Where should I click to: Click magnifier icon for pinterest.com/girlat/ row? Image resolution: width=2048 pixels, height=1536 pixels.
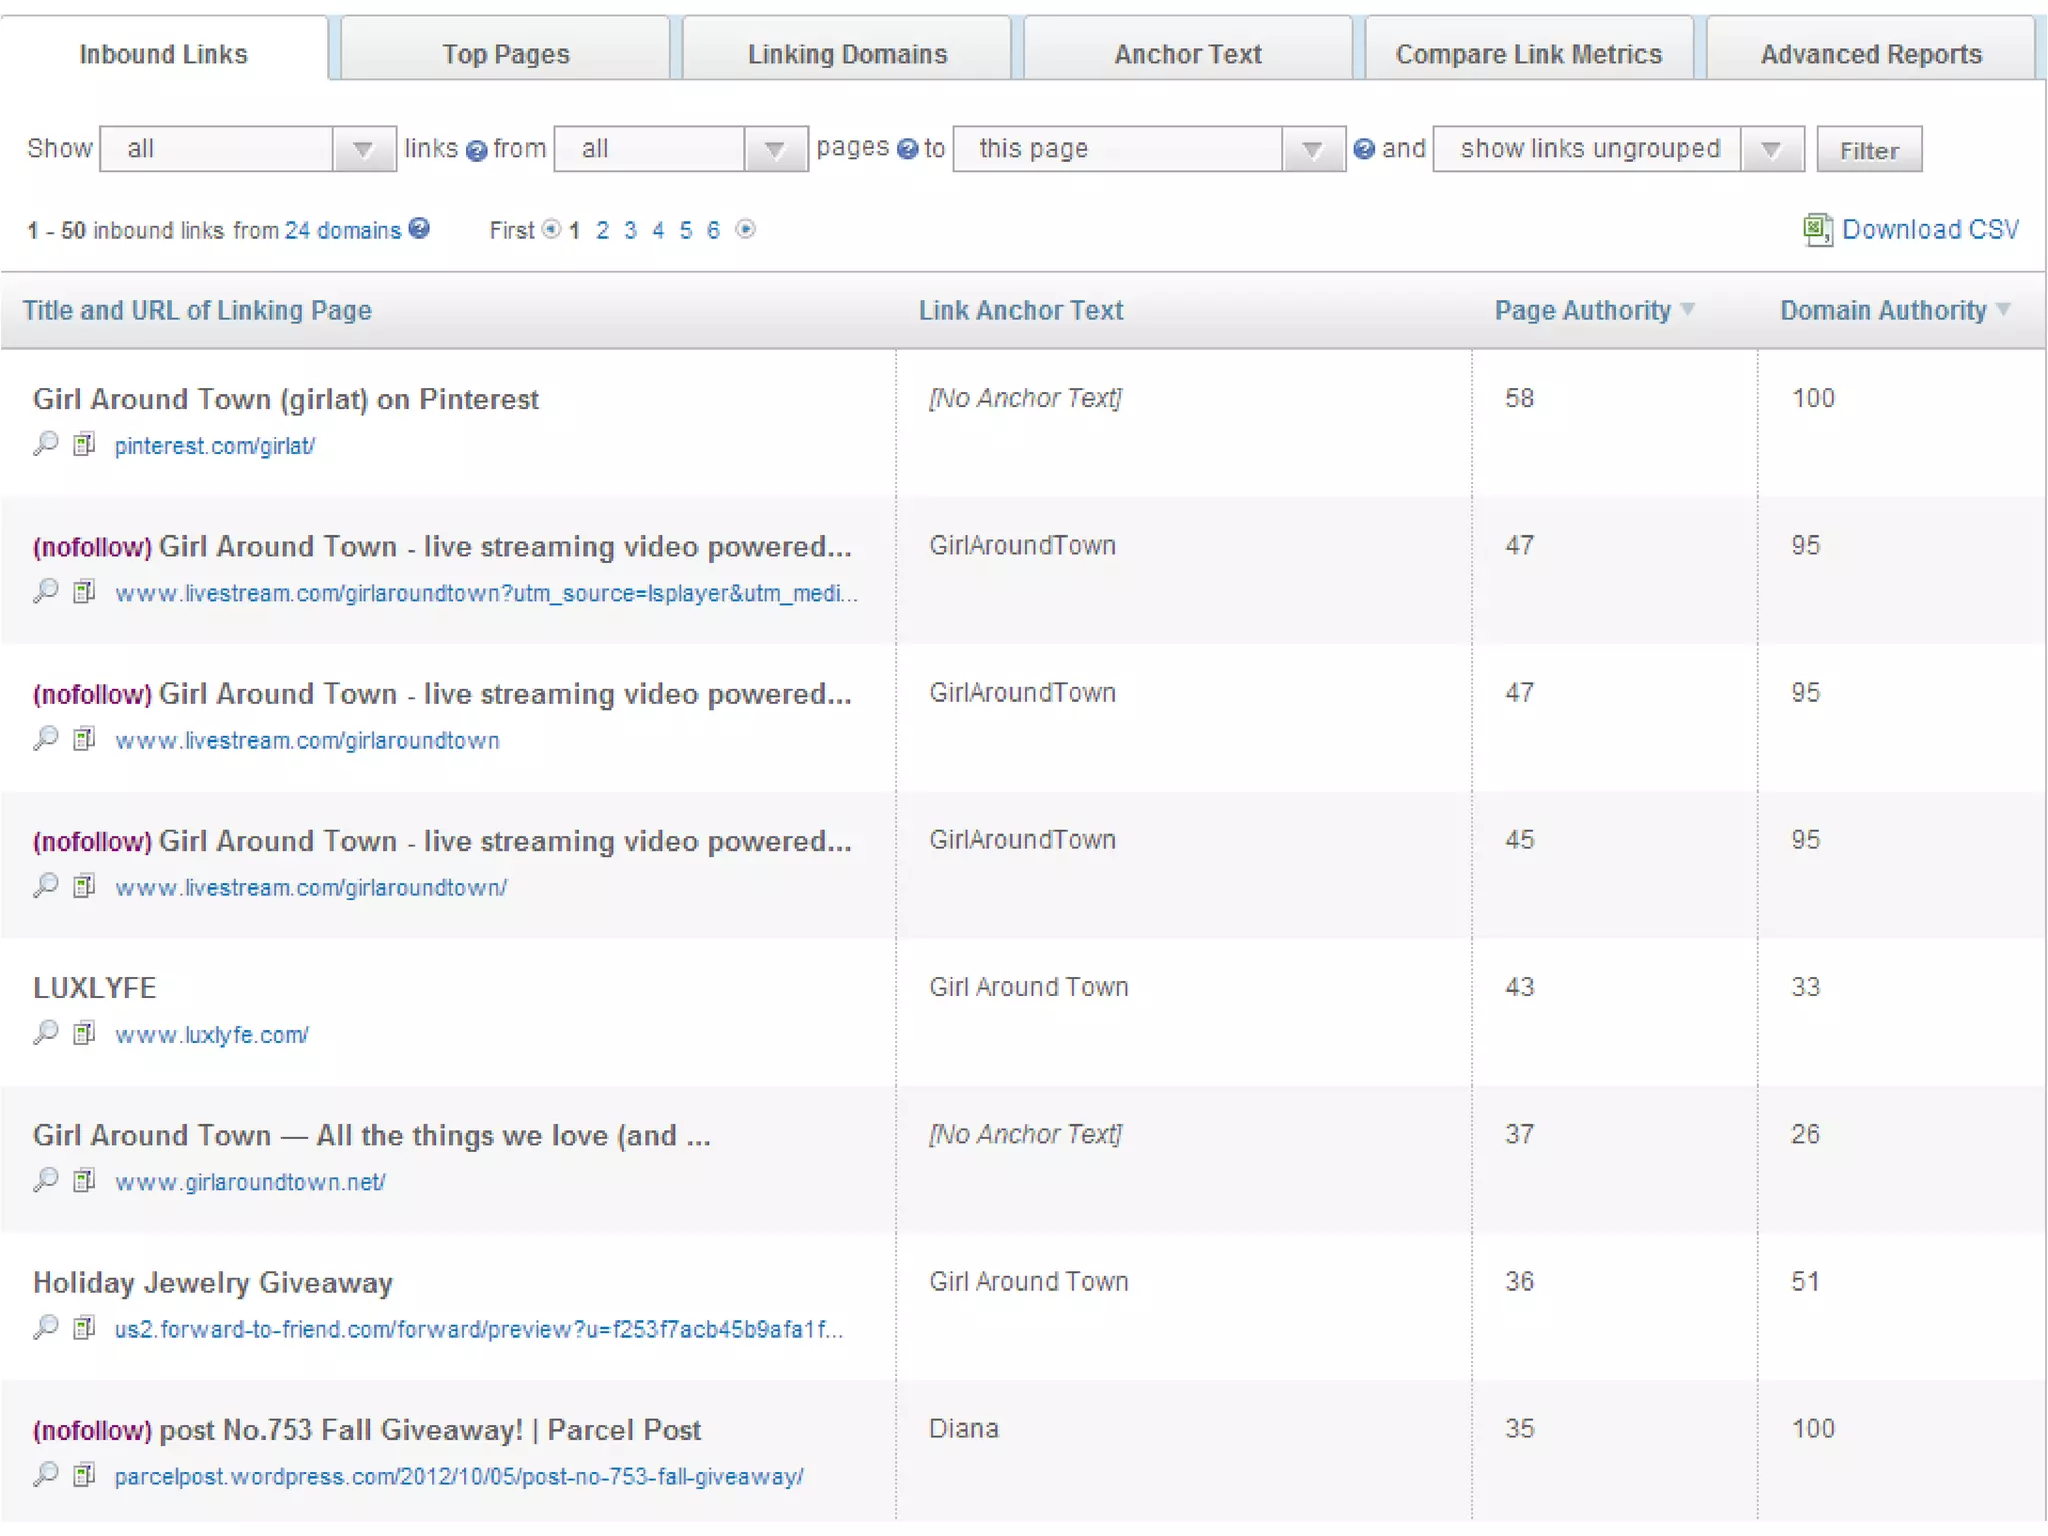pyautogui.click(x=46, y=444)
